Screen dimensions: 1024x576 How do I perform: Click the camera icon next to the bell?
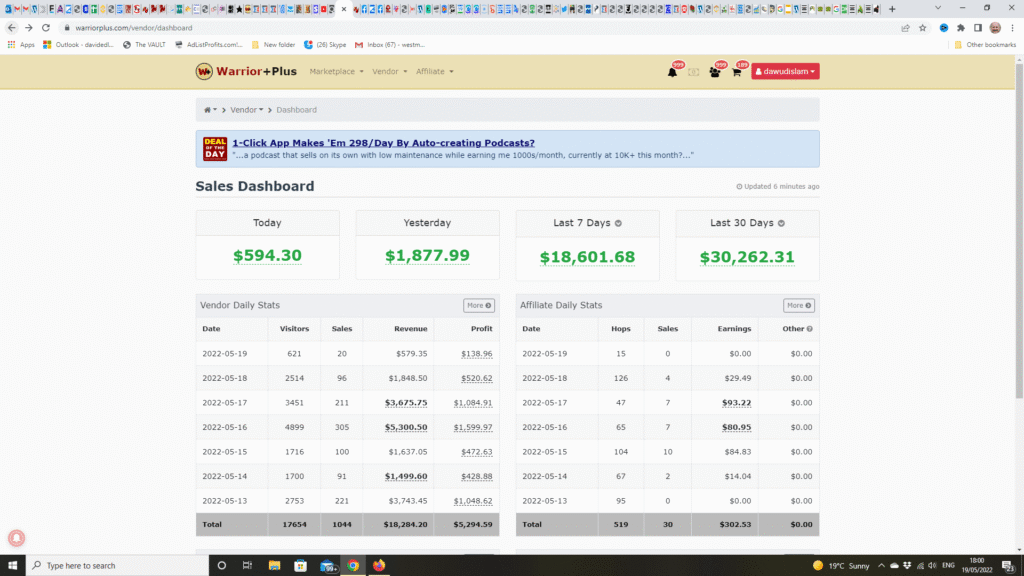pyautogui.click(x=692, y=72)
